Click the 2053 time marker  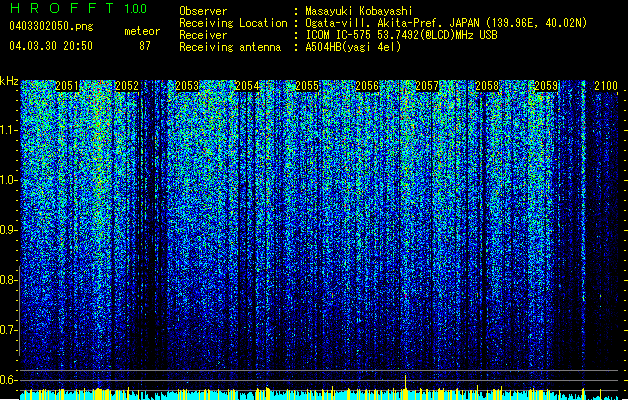pyautogui.click(x=187, y=86)
